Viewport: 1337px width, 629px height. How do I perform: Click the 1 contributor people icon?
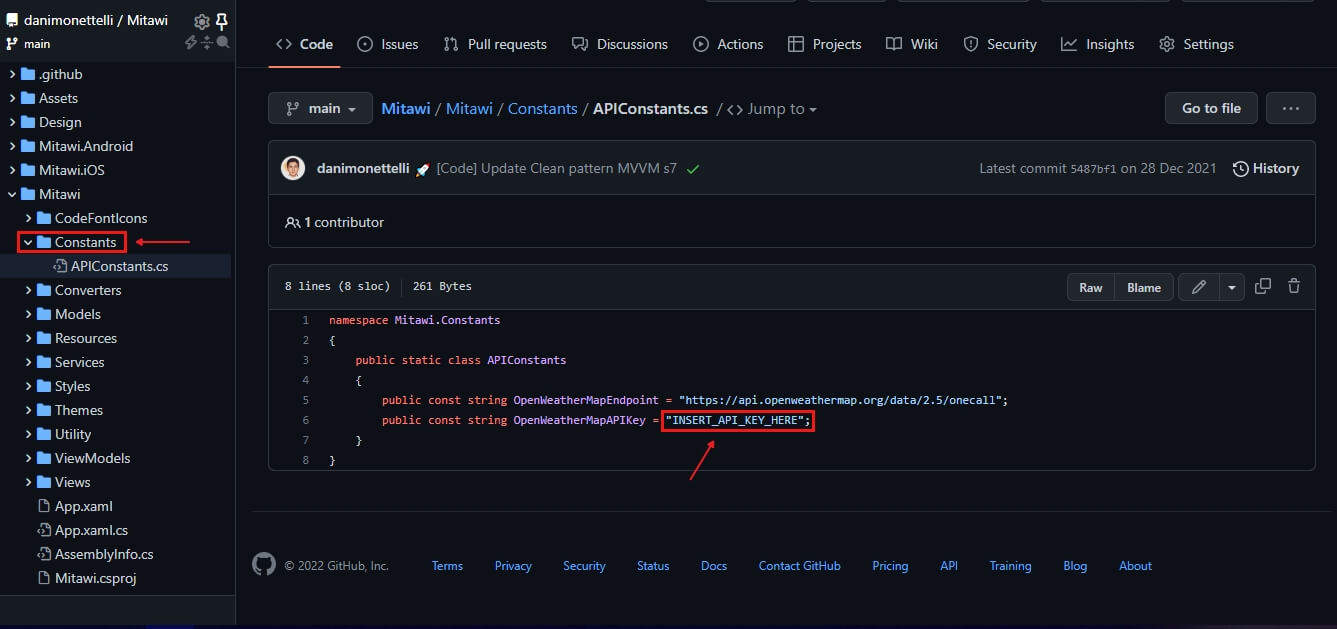pyautogui.click(x=292, y=222)
